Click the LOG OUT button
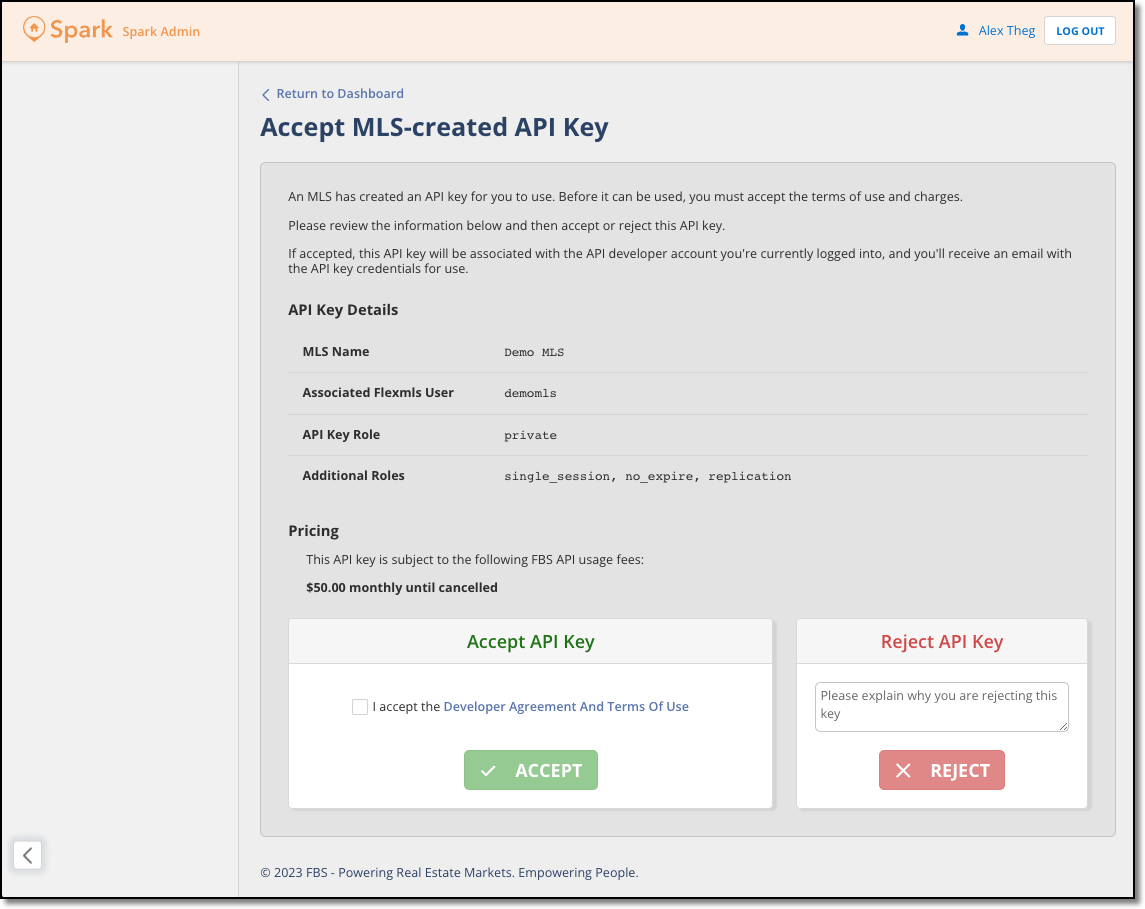 (x=1079, y=31)
